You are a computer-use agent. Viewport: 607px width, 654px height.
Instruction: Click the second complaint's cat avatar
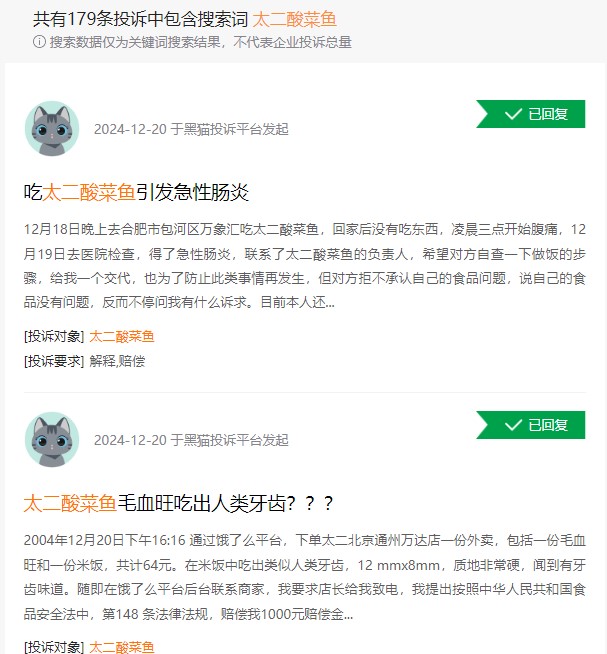pyautogui.click(x=52, y=440)
